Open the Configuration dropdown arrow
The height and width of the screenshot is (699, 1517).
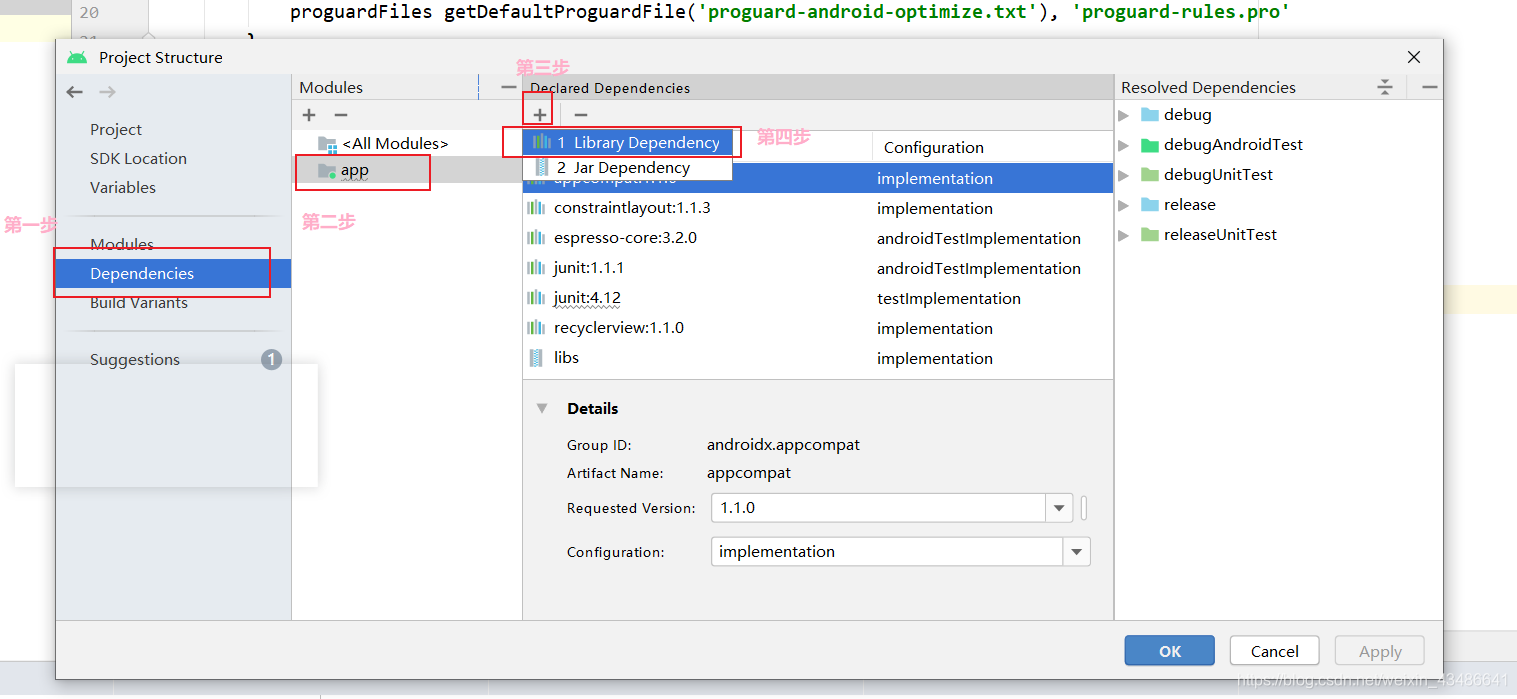[1077, 552]
